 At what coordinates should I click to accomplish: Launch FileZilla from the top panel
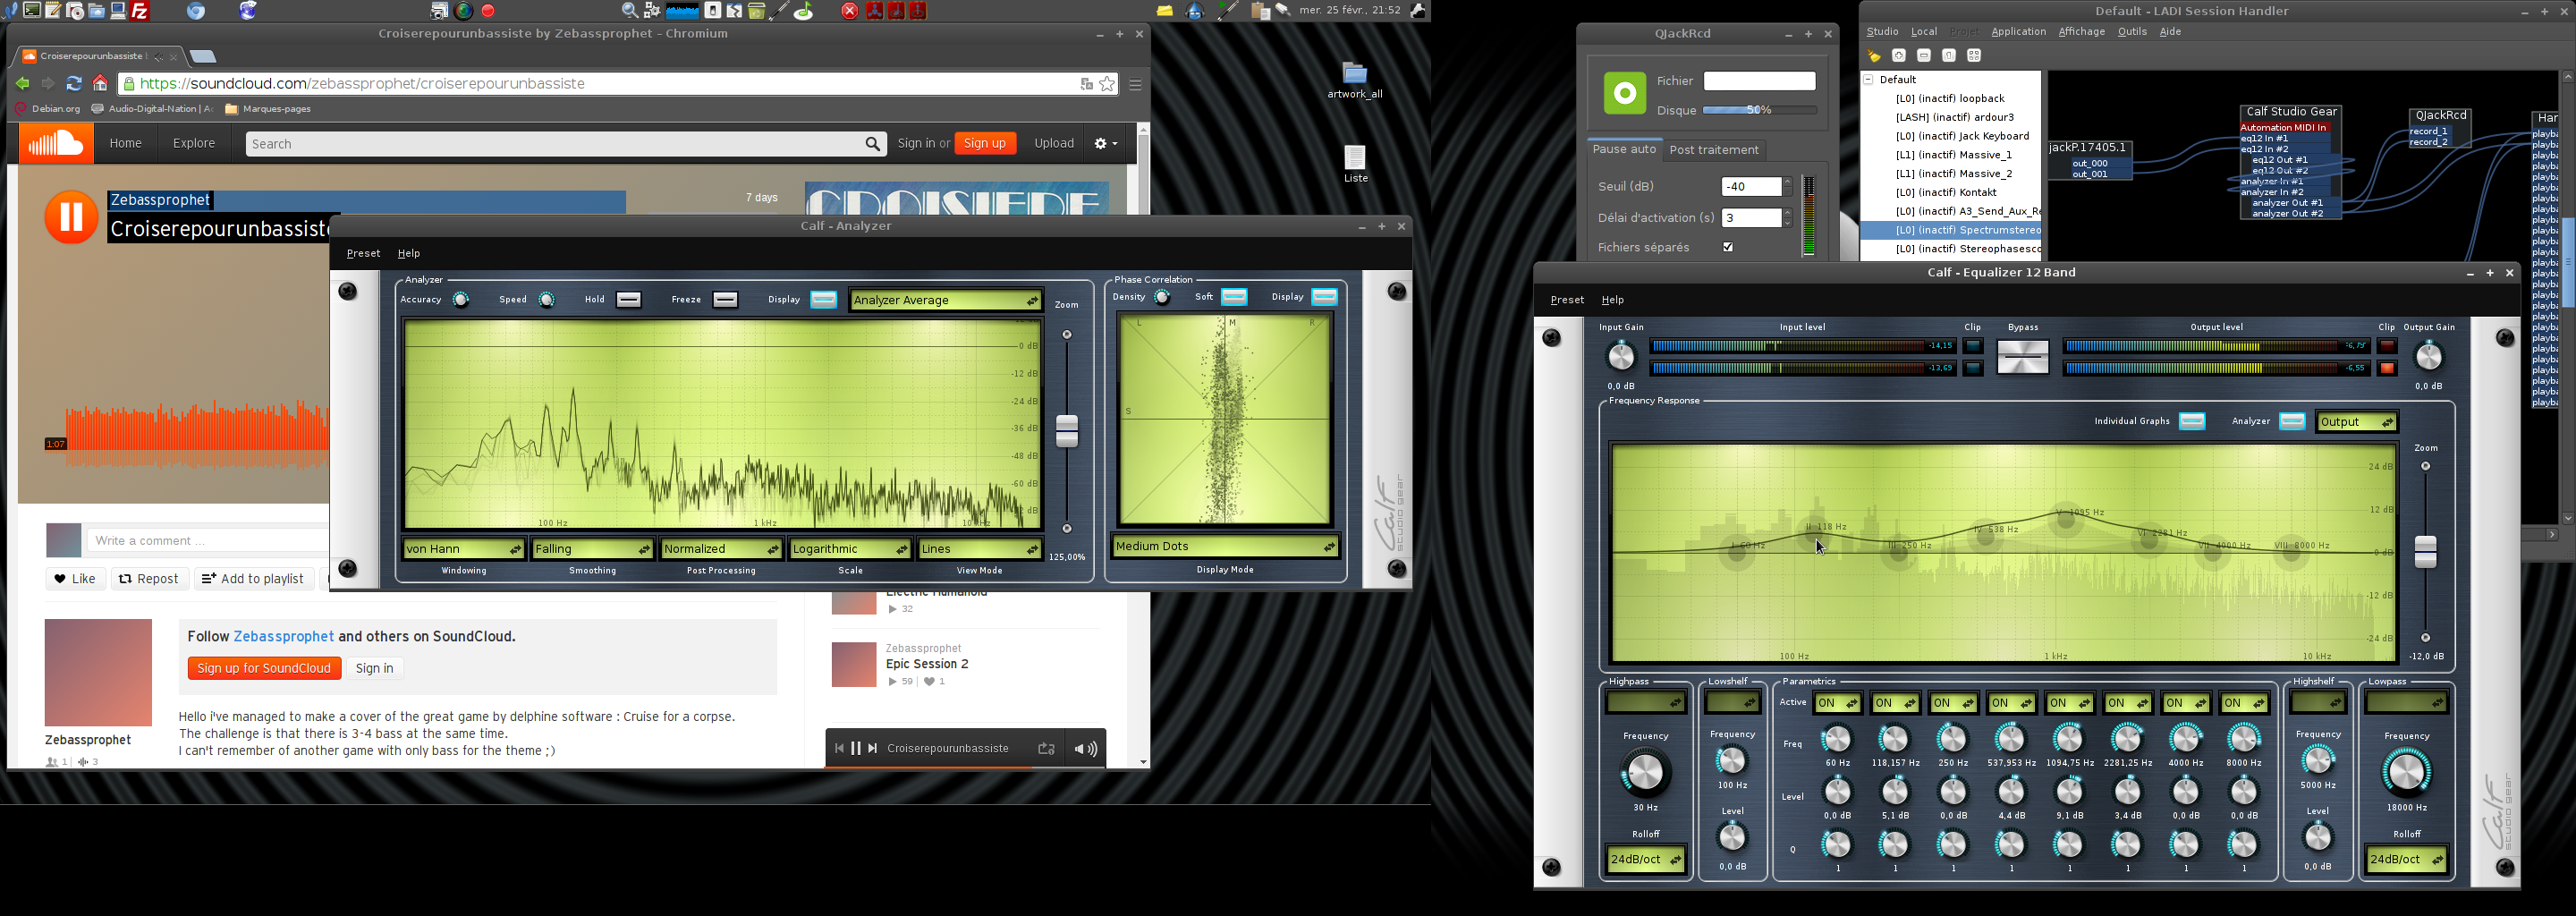pos(140,11)
